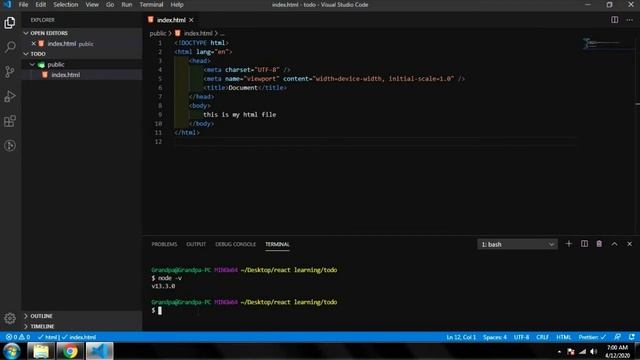This screenshot has height=360, width=640.
Task: Close the terminal panel
Action: click(x=629, y=244)
